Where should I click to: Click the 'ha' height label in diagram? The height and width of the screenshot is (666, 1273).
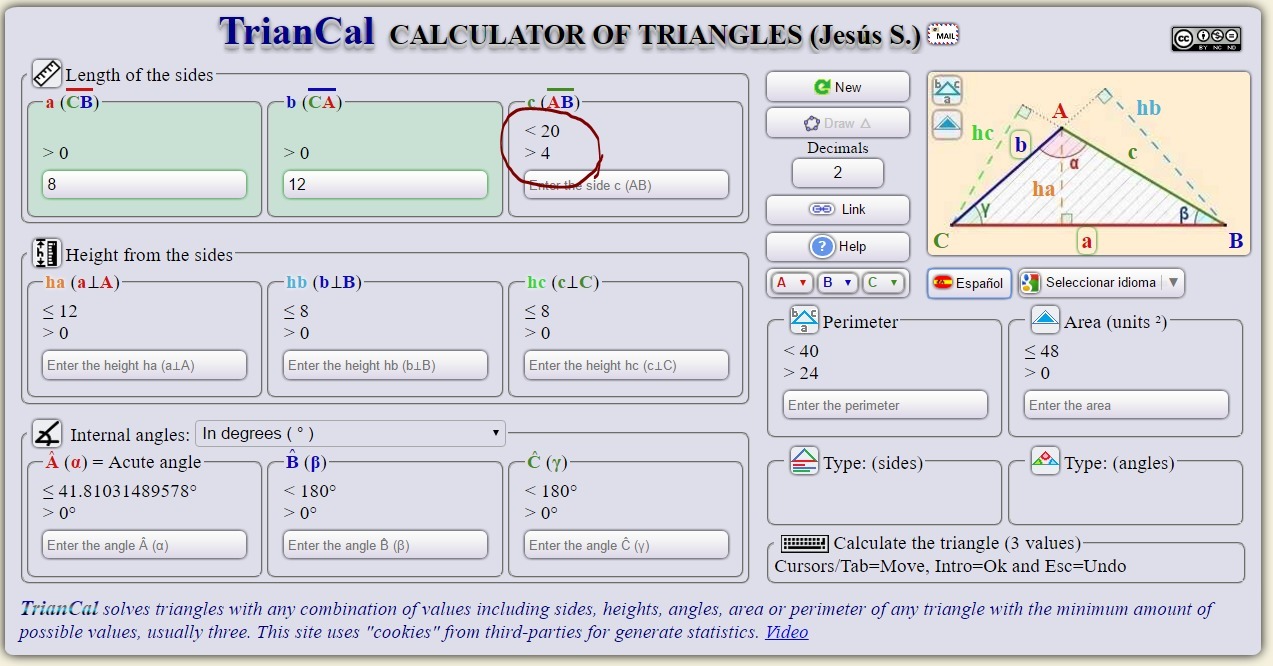pos(1044,188)
